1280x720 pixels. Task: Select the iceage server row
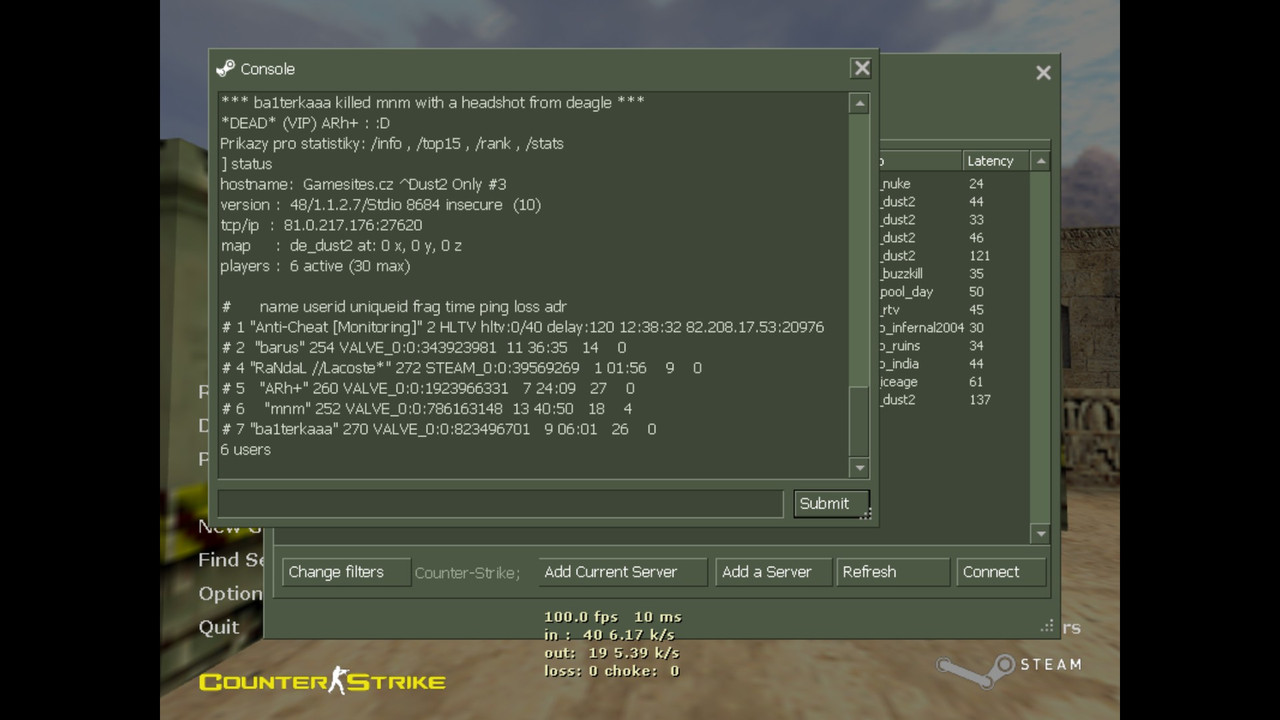tap(953, 382)
